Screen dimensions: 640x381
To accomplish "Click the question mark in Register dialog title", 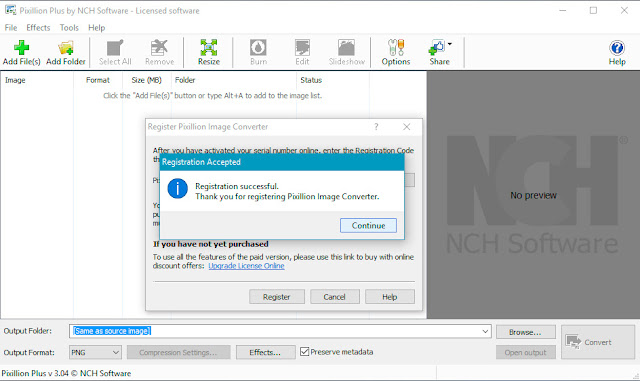I will click(x=376, y=127).
